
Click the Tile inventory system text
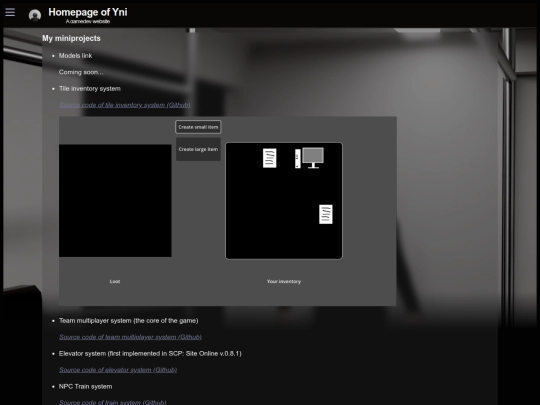tap(90, 89)
